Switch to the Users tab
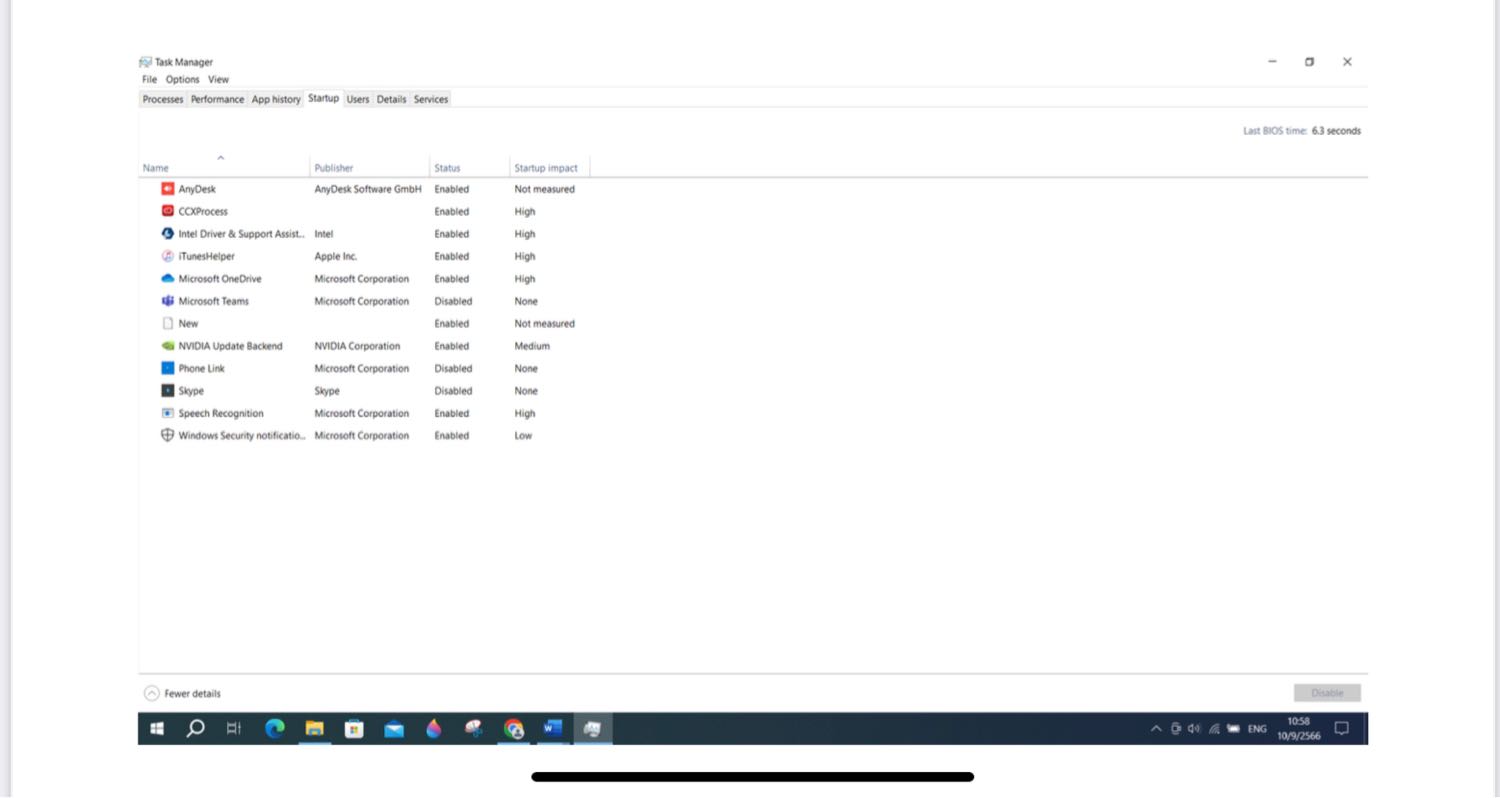The height and width of the screenshot is (798, 1500). pyautogui.click(x=358, y=99)
